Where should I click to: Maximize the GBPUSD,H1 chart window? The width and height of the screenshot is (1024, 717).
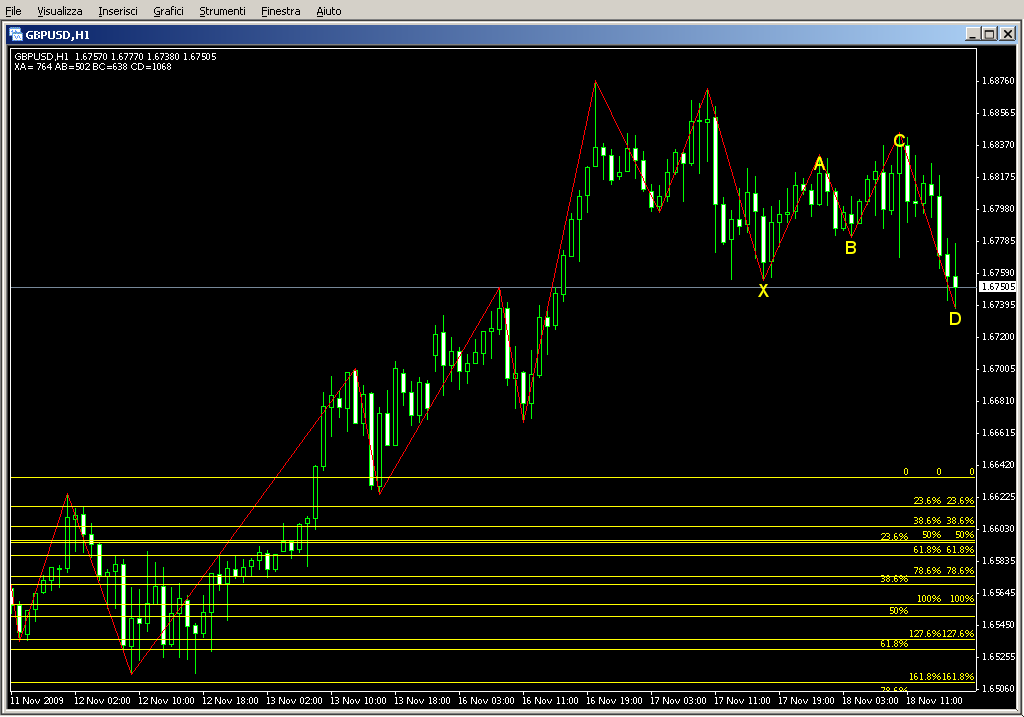pyautogui.click(x=989, y=34)
